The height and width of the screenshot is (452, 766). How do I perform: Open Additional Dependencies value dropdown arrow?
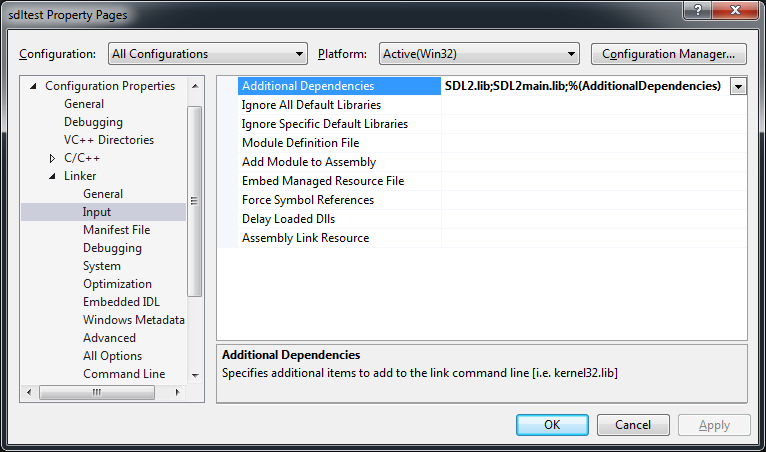tap(738, 87)
